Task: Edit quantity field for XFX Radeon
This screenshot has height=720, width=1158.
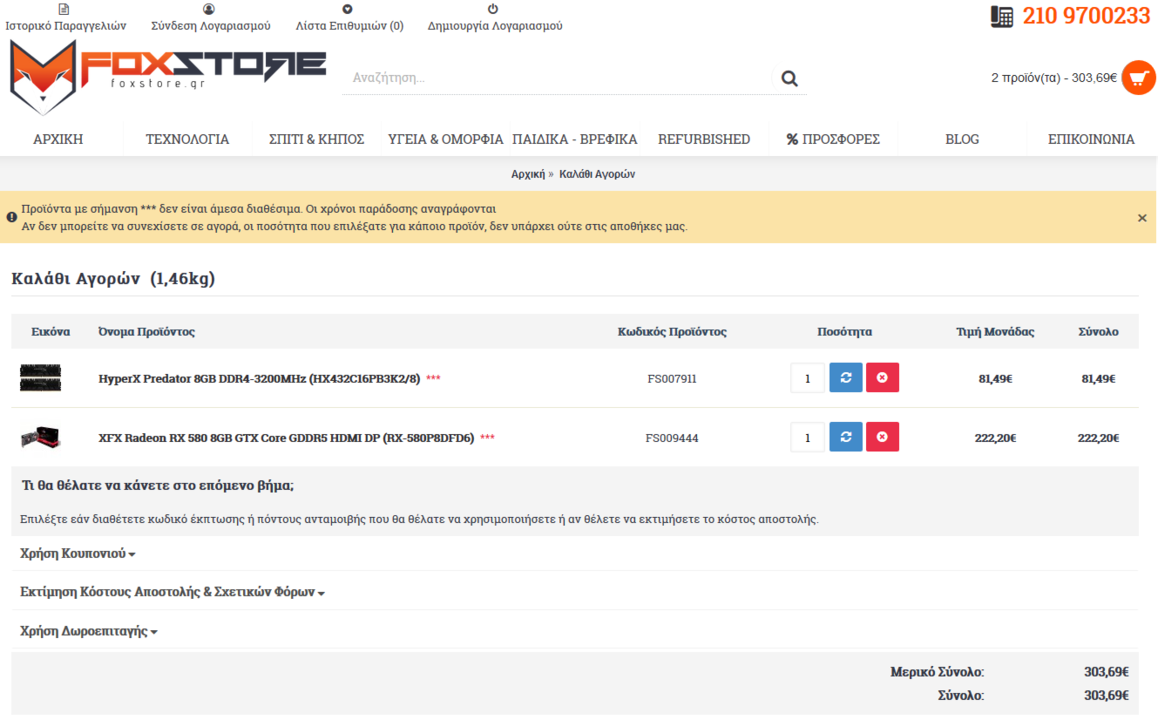Action: click(x=807, y=437)
